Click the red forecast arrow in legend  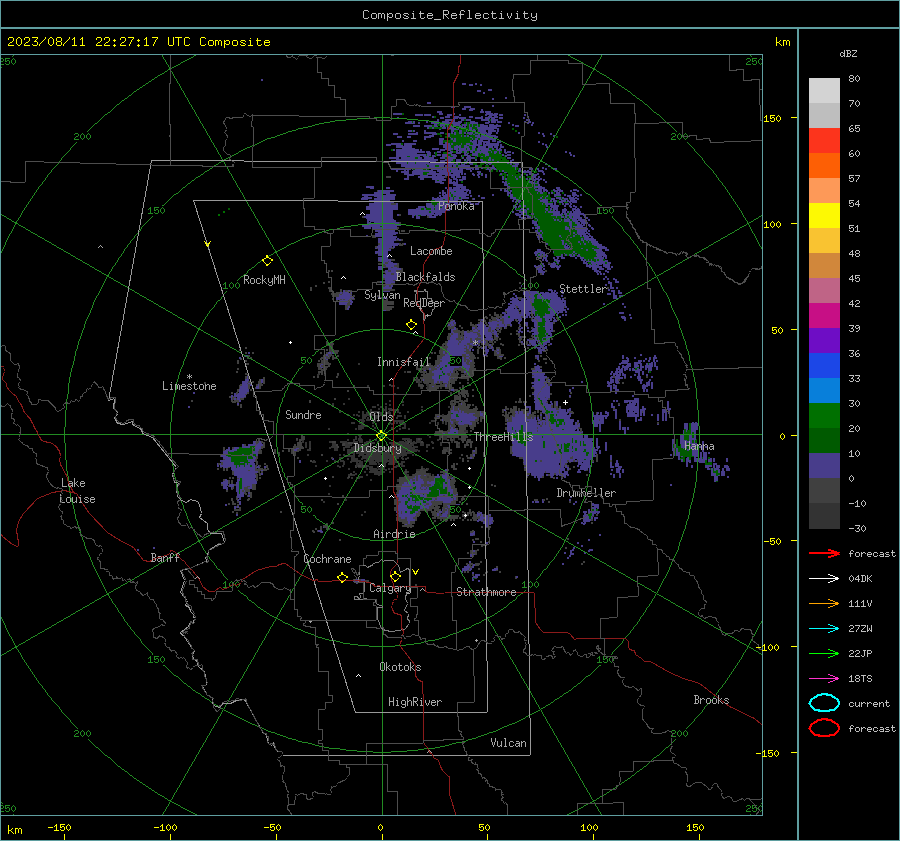coord(824,553)
